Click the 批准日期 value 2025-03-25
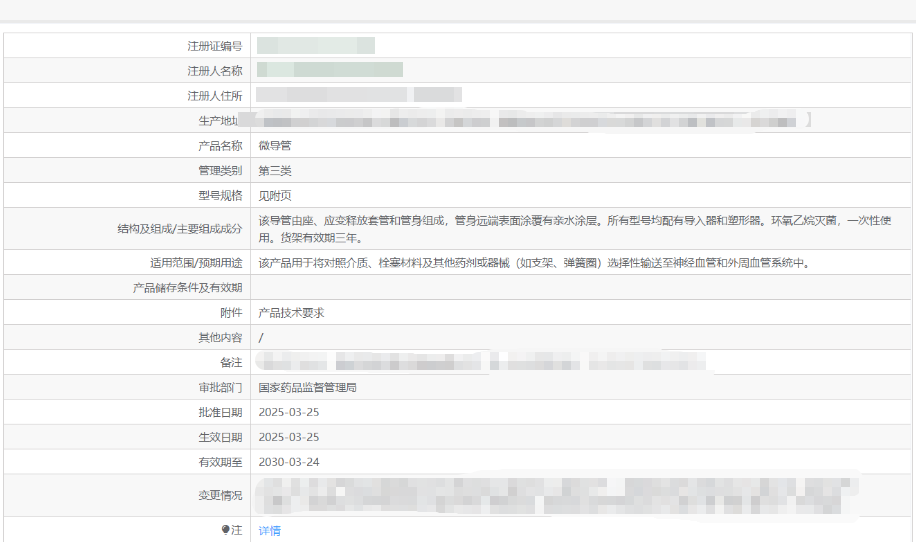The image size is (916, 542). pyautogui.click(x=289, y=412)
